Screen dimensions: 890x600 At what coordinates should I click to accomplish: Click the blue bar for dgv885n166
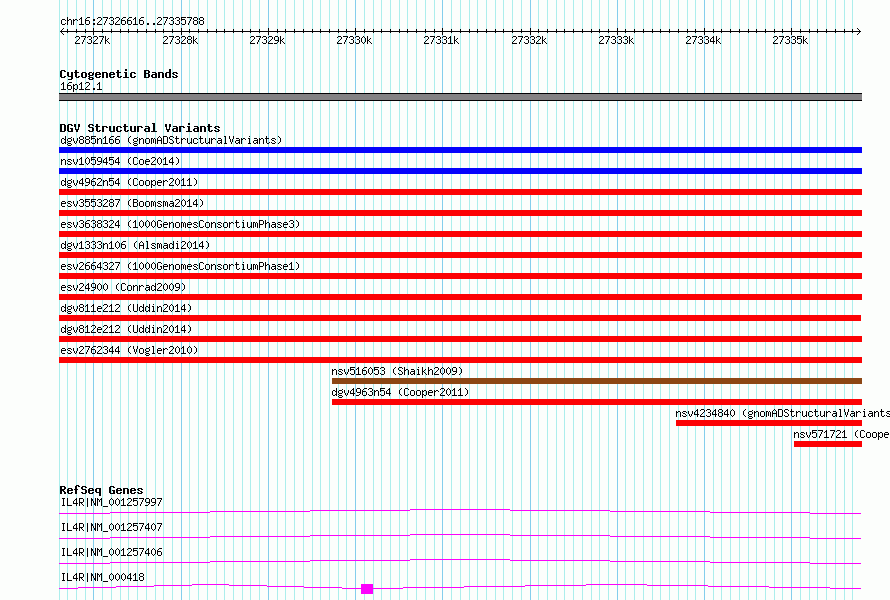click(460, 150)
